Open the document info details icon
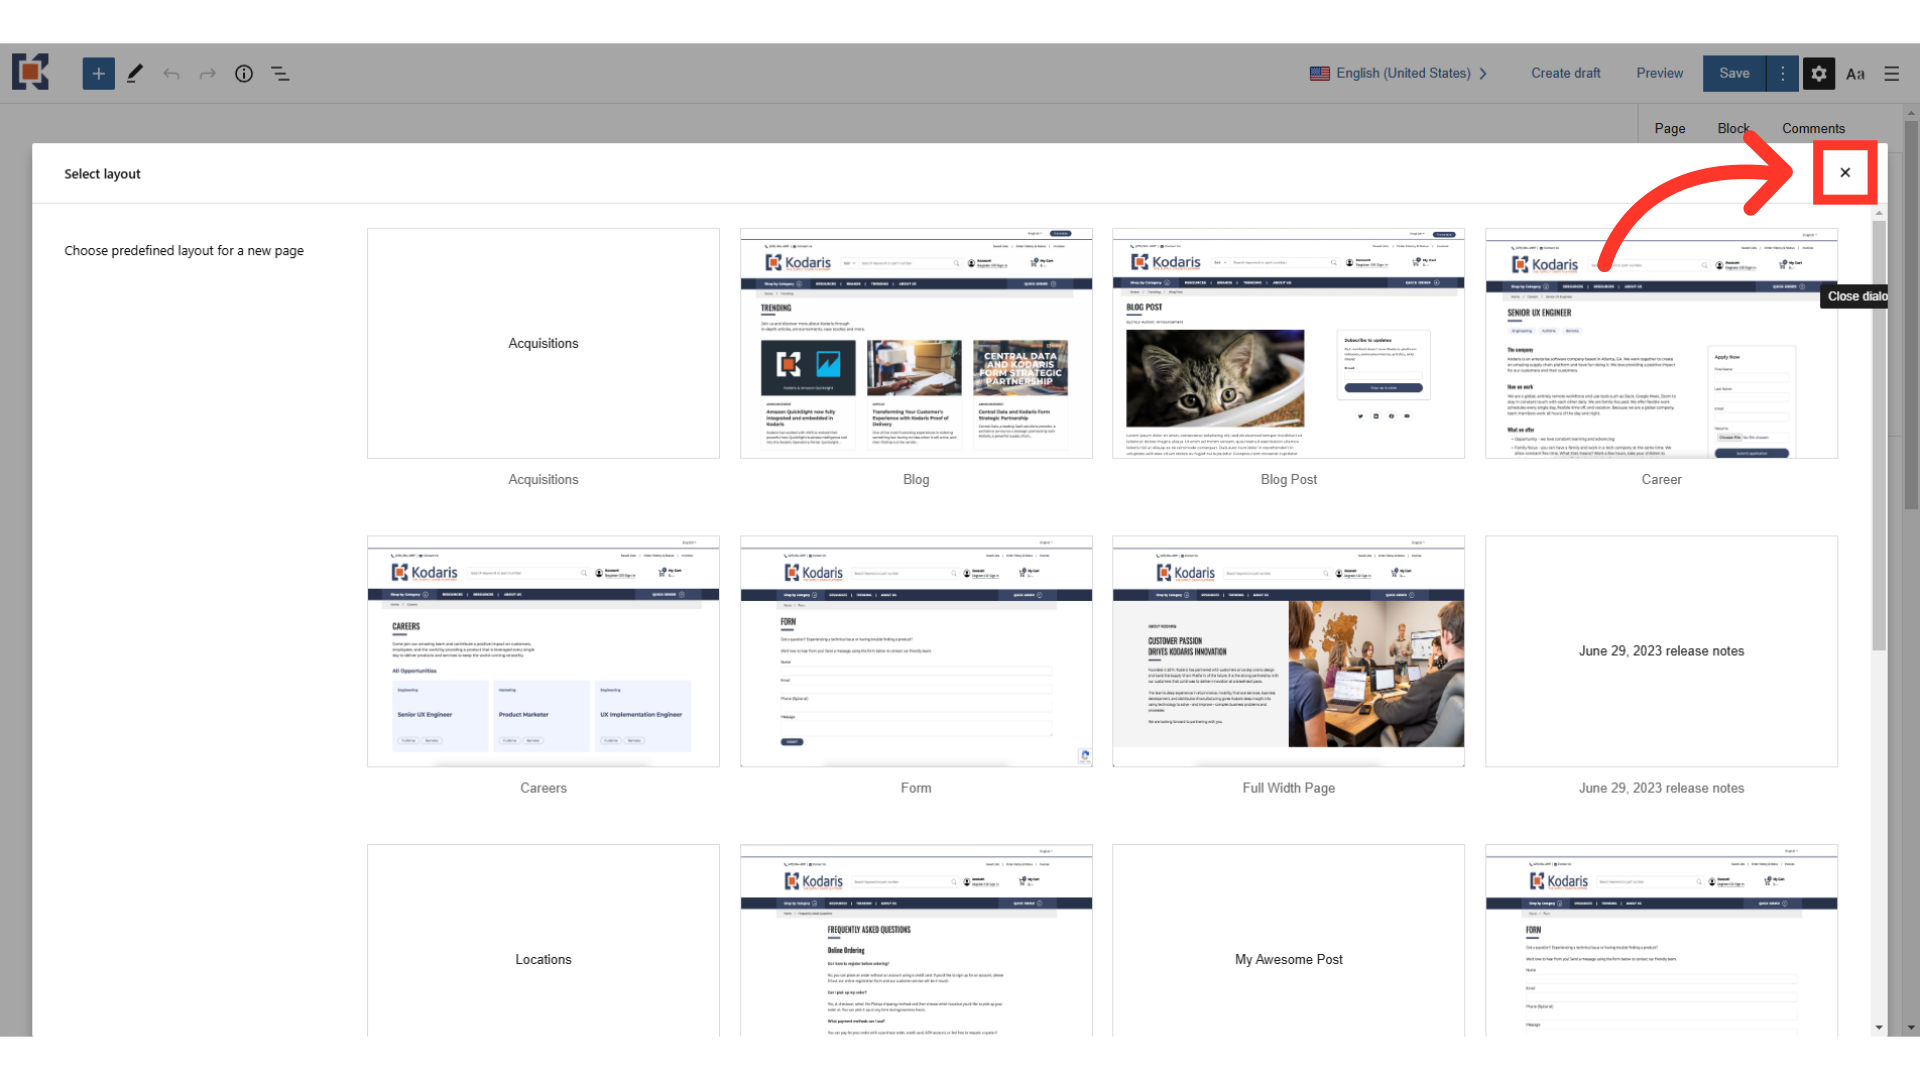 244,74
